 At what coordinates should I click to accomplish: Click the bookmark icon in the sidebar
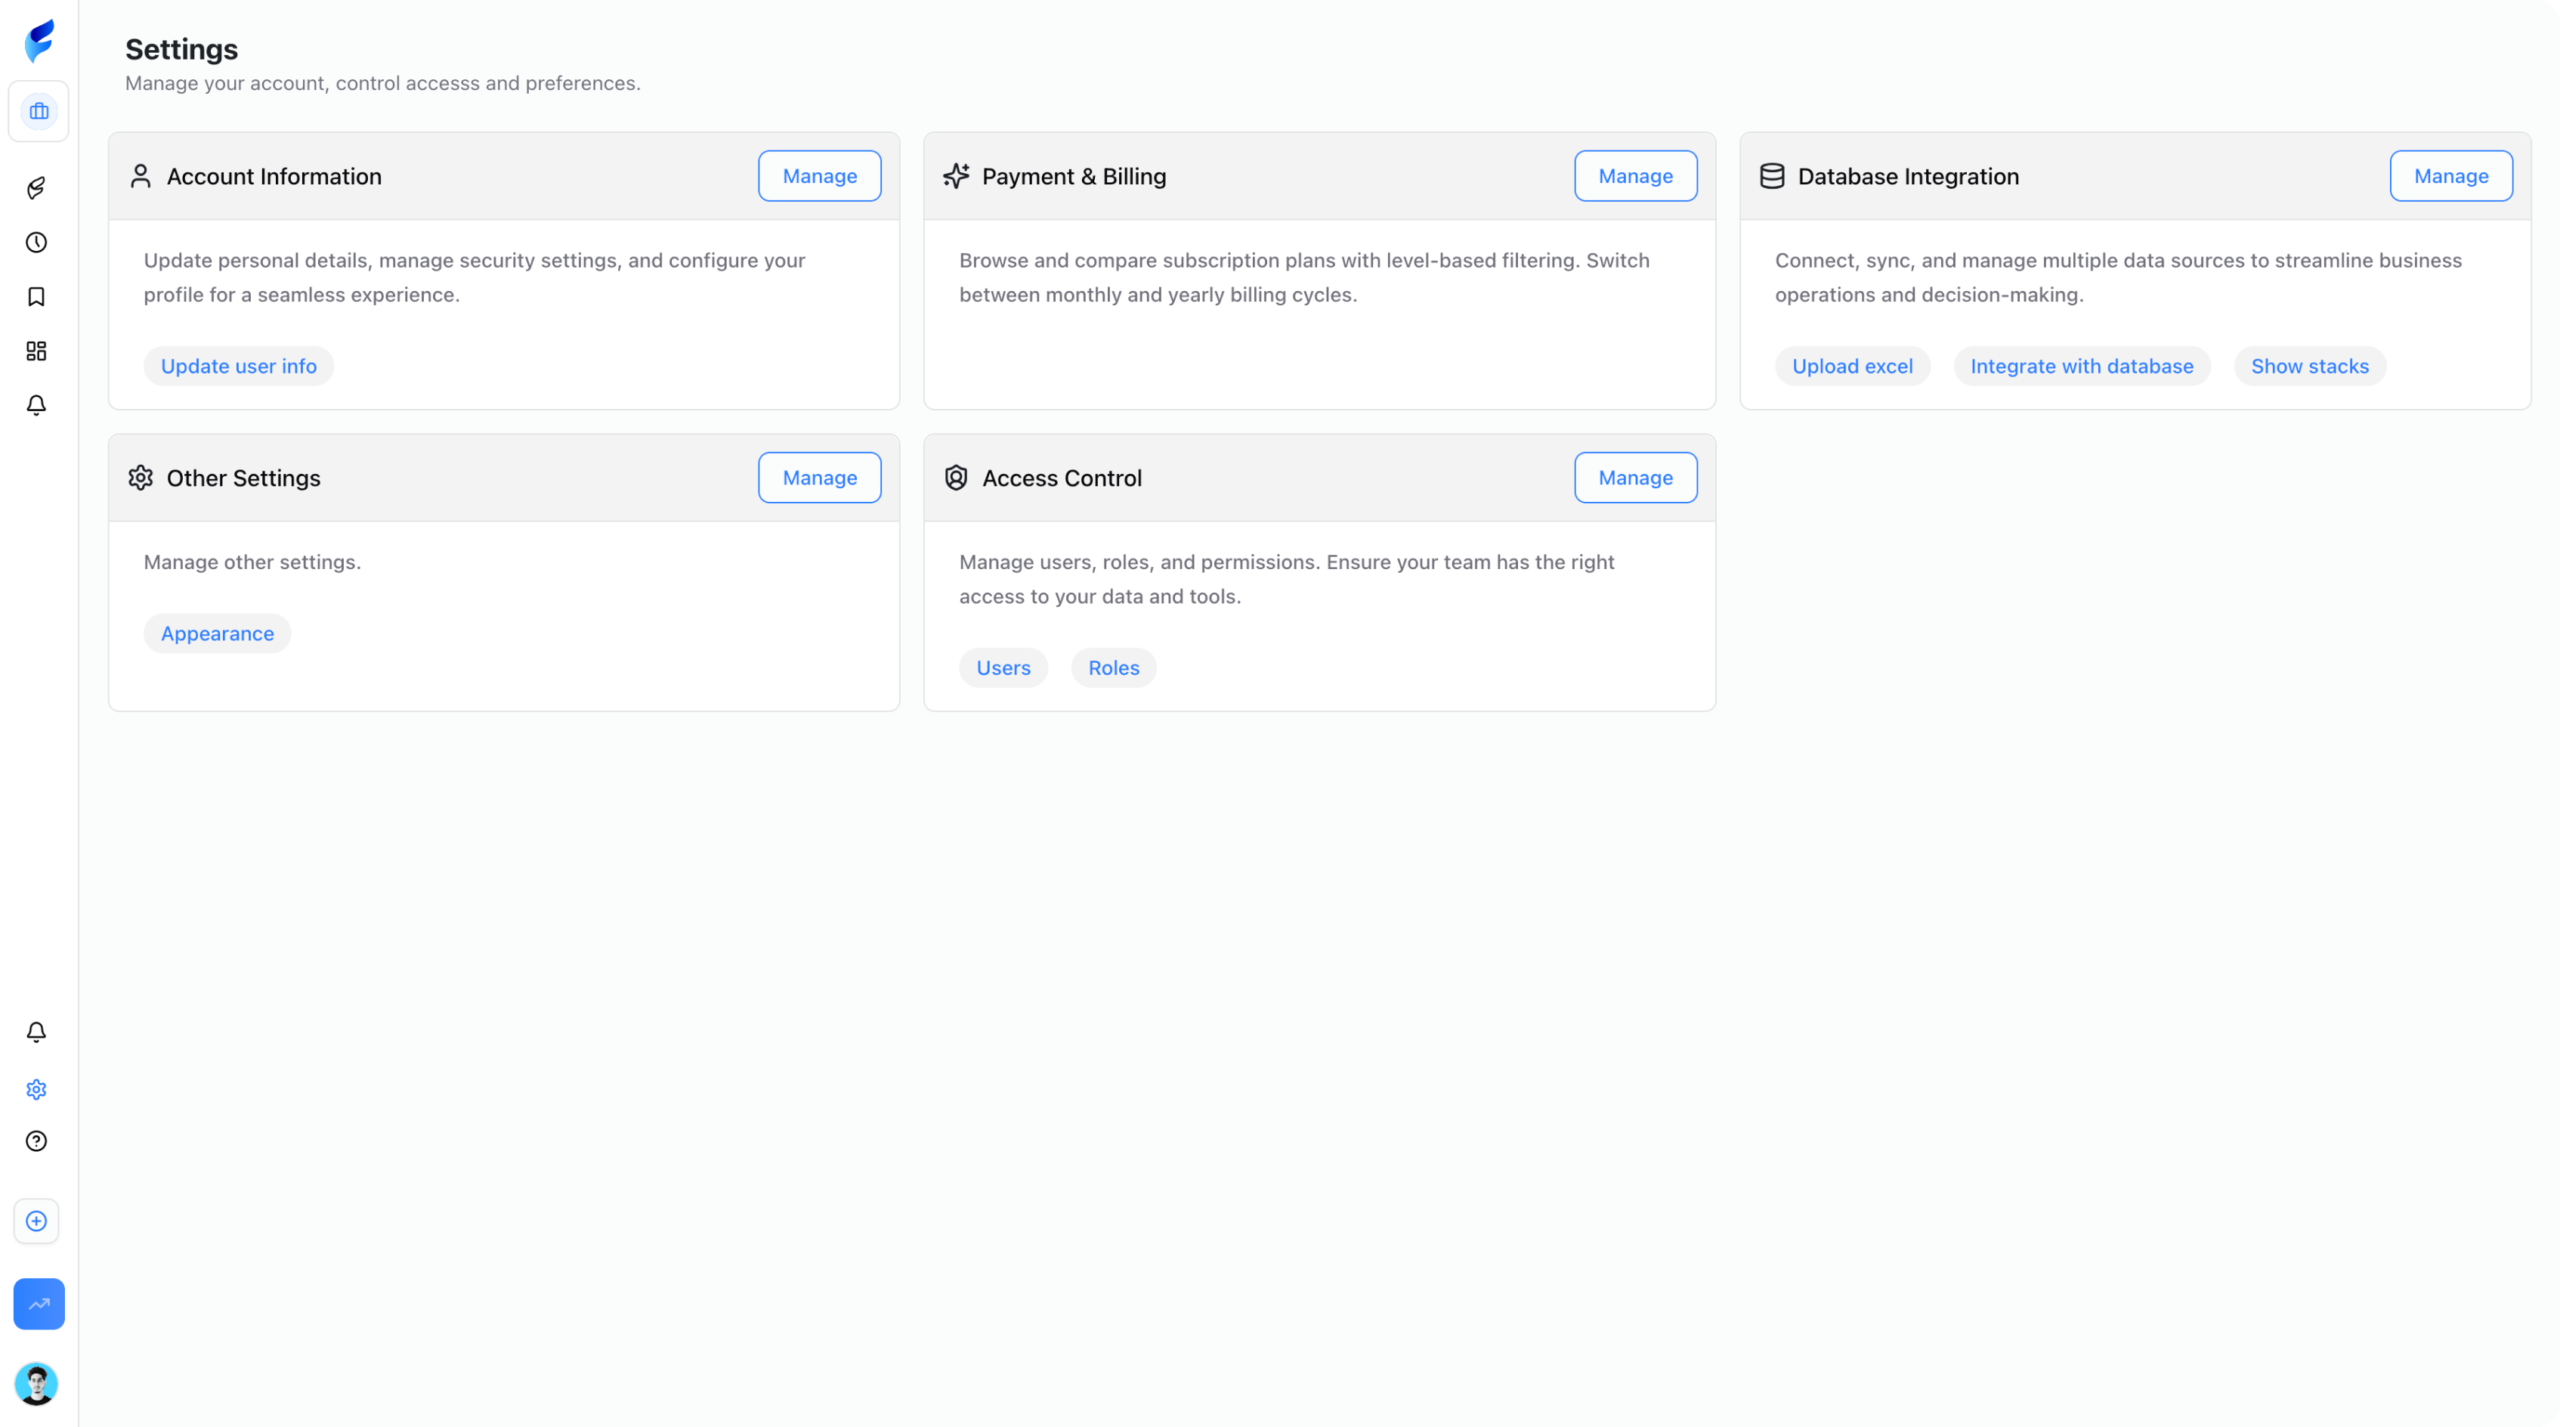tap(37, 297)
